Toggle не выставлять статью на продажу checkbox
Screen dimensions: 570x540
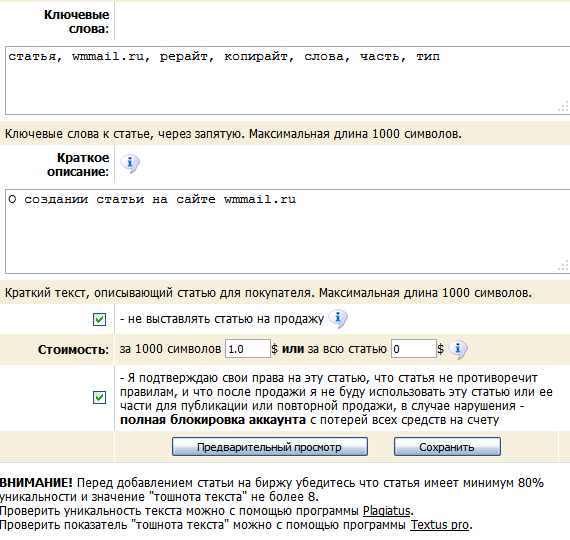(99, 319)
